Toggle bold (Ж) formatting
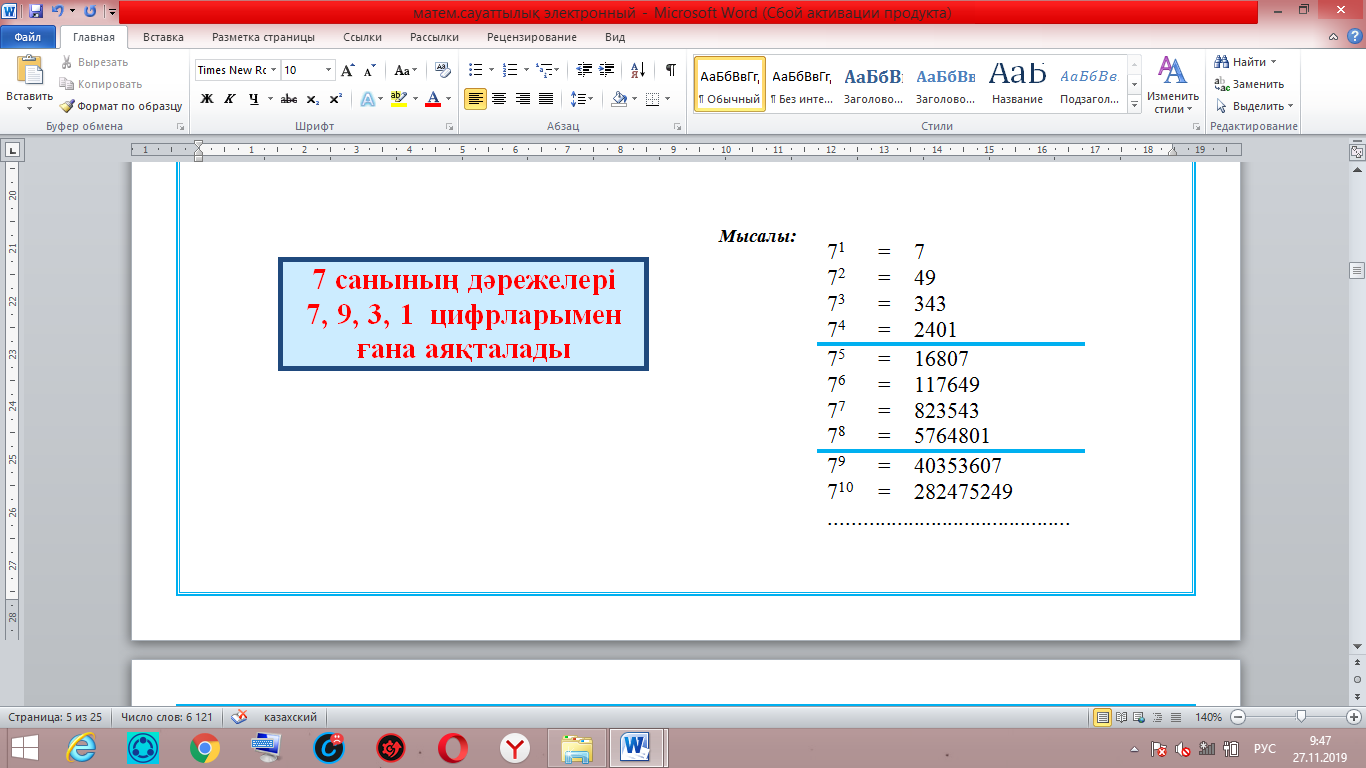 point(207,99)
